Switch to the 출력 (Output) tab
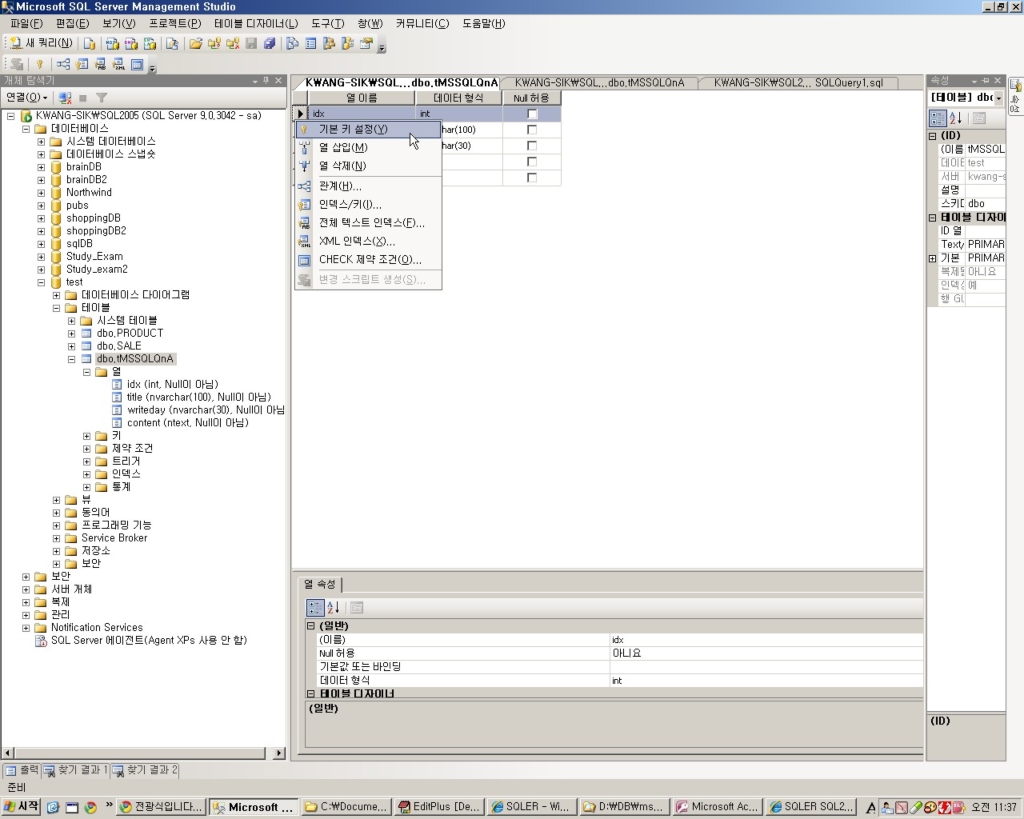 (22, 770)
